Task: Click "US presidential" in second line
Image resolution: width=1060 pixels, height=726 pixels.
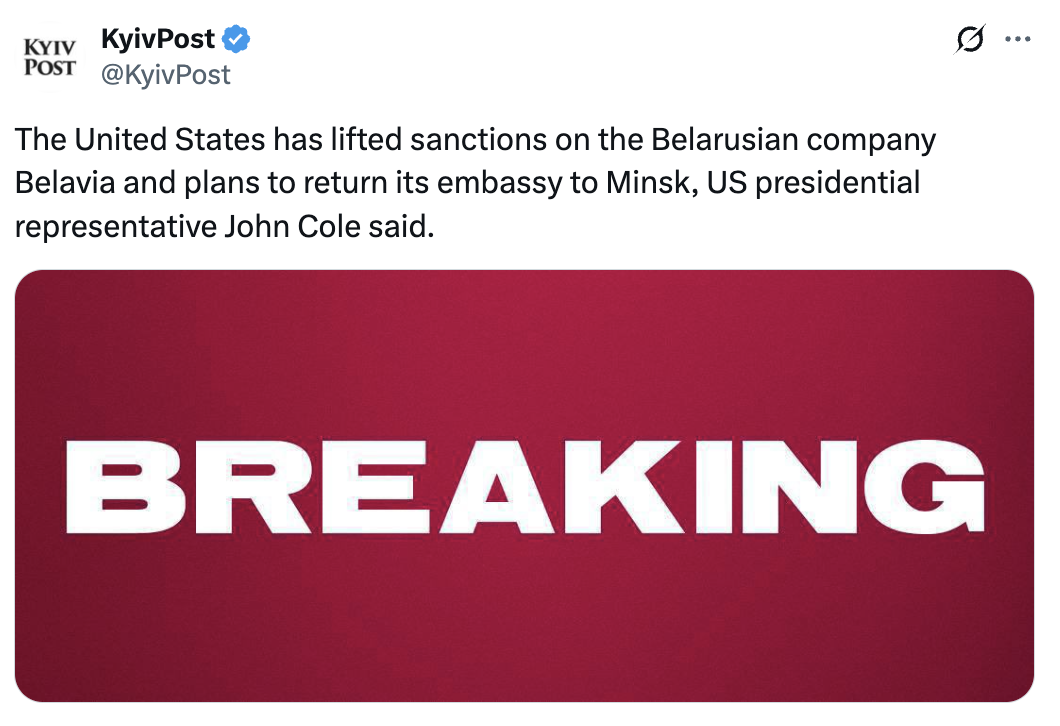Action: [x=813, y=184]
